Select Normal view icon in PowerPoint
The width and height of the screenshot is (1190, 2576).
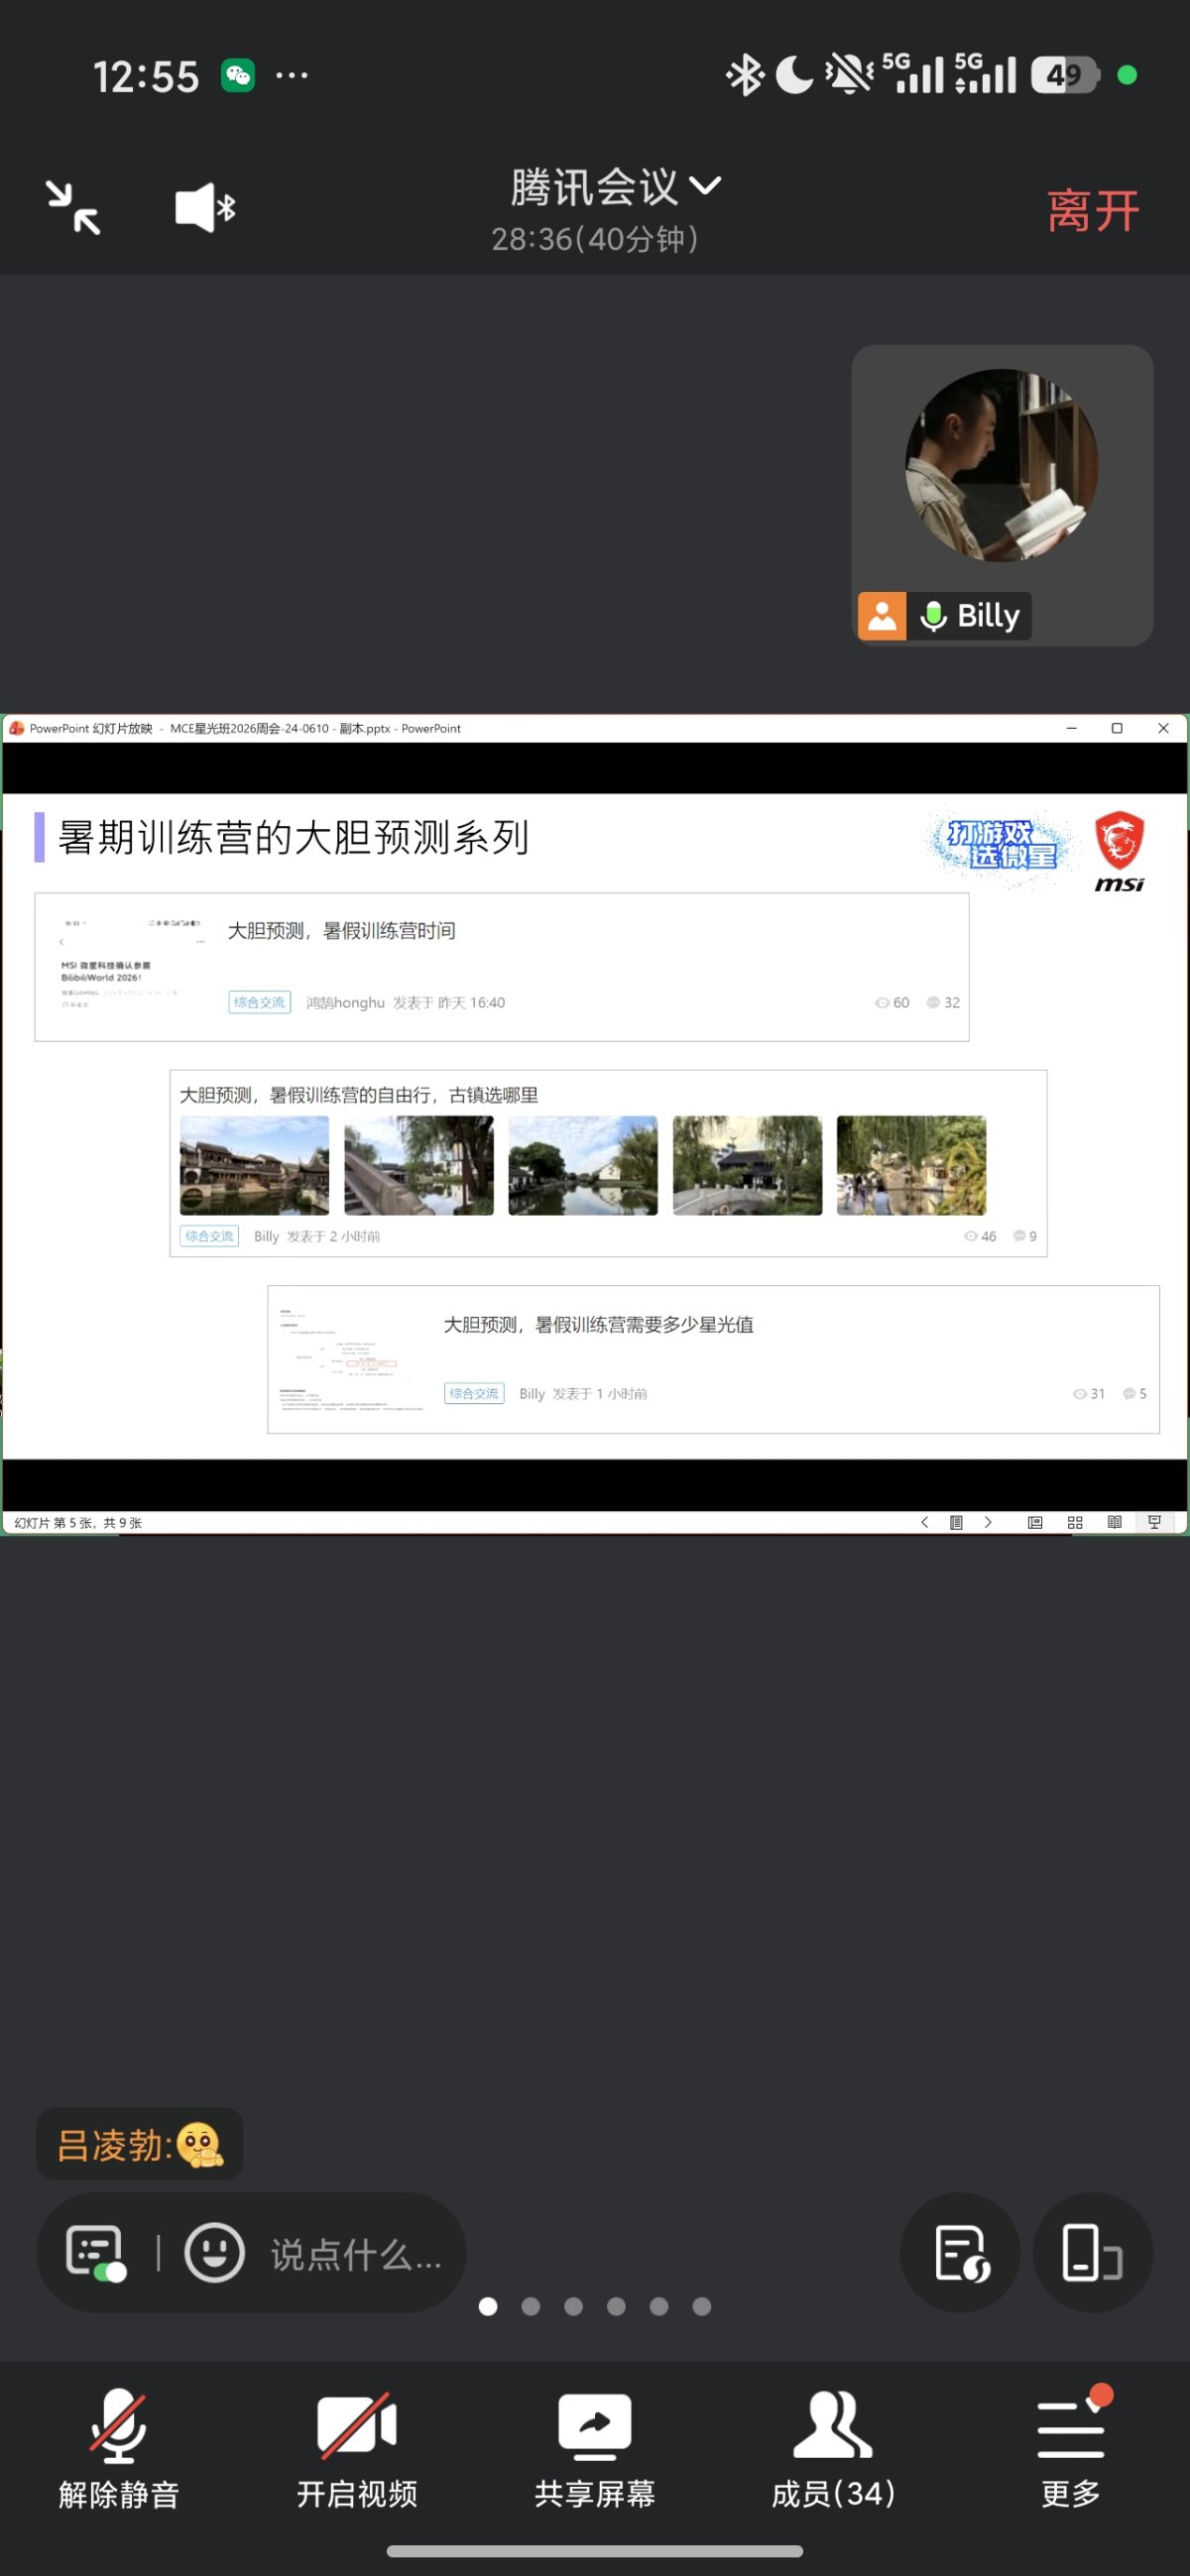pyautogui.click(x=1035, y=1522)
